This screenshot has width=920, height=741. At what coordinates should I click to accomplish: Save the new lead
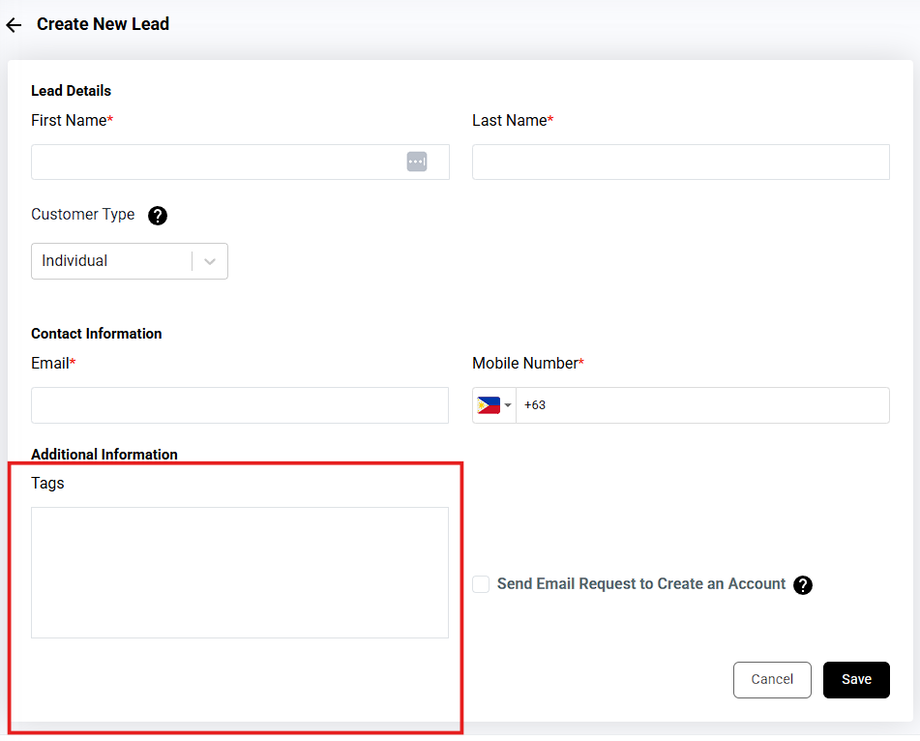click(856, 679)
